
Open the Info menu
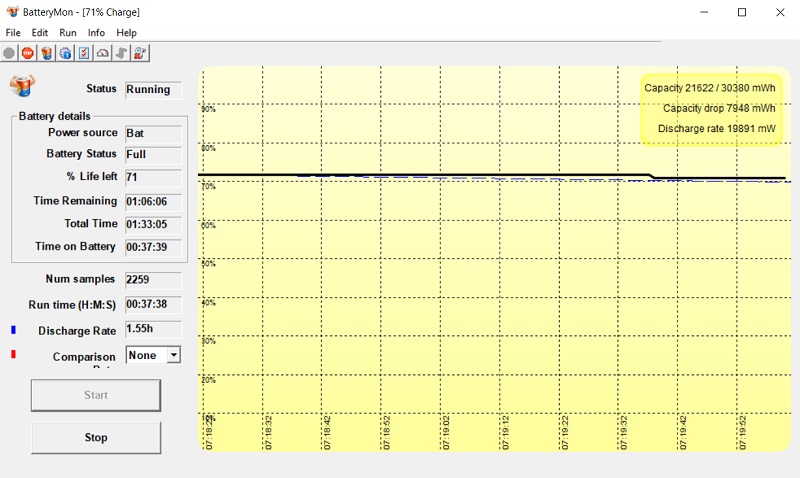pyautogui.click(x=96, y=33)
